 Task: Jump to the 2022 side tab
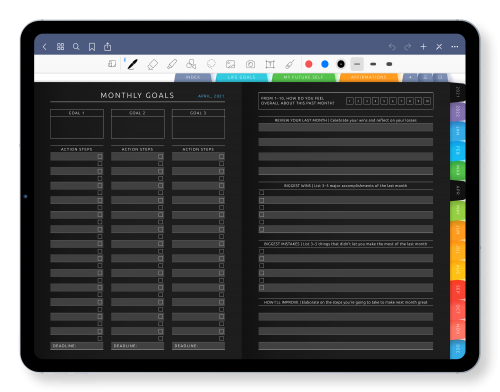458,112
